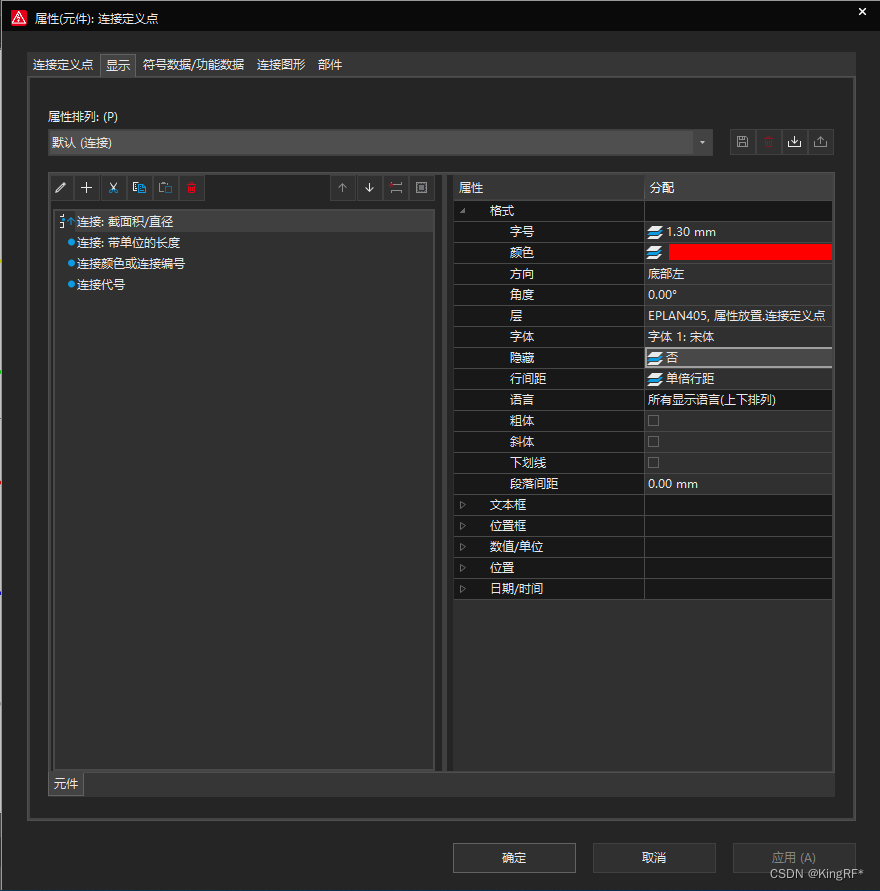This screenshot has height=891, width=880.
Task: Expand the 数值/单位 section
Action: 463,547
